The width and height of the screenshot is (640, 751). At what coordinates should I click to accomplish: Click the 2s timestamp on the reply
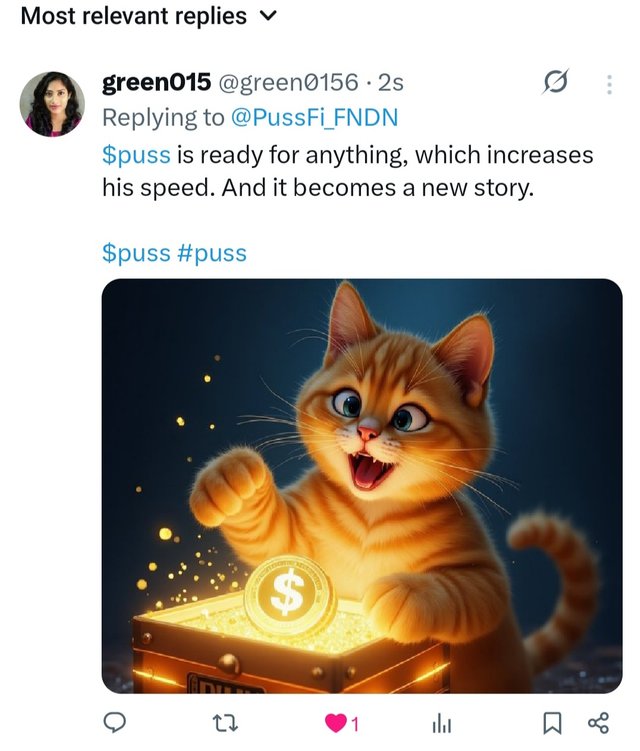pyautogui.click(x=390, y=83)
